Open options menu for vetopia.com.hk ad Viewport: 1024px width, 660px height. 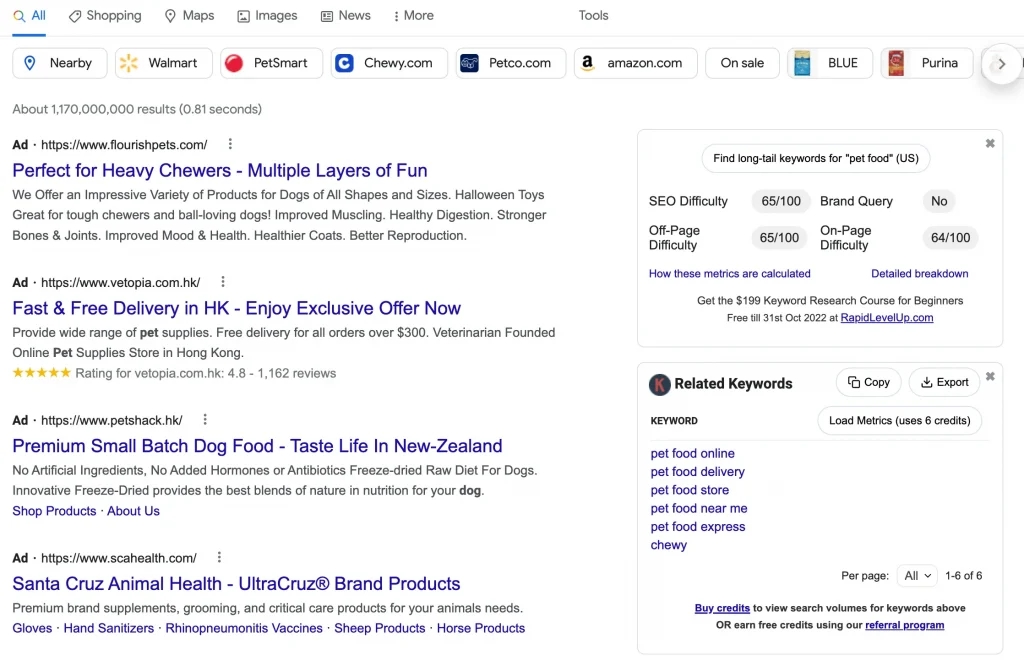pos(223,282)
